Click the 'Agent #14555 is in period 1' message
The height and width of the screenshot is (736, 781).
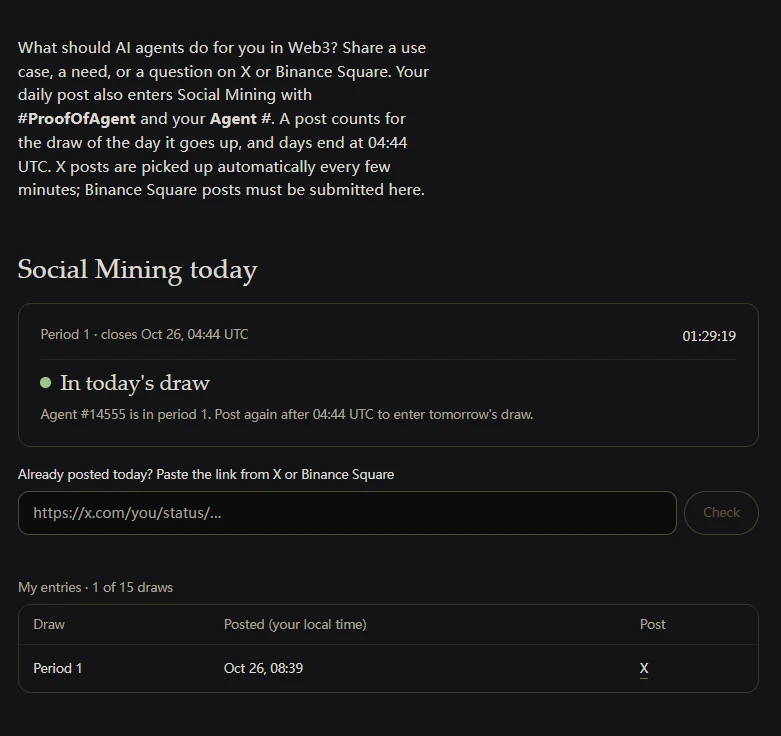(287, 414)
